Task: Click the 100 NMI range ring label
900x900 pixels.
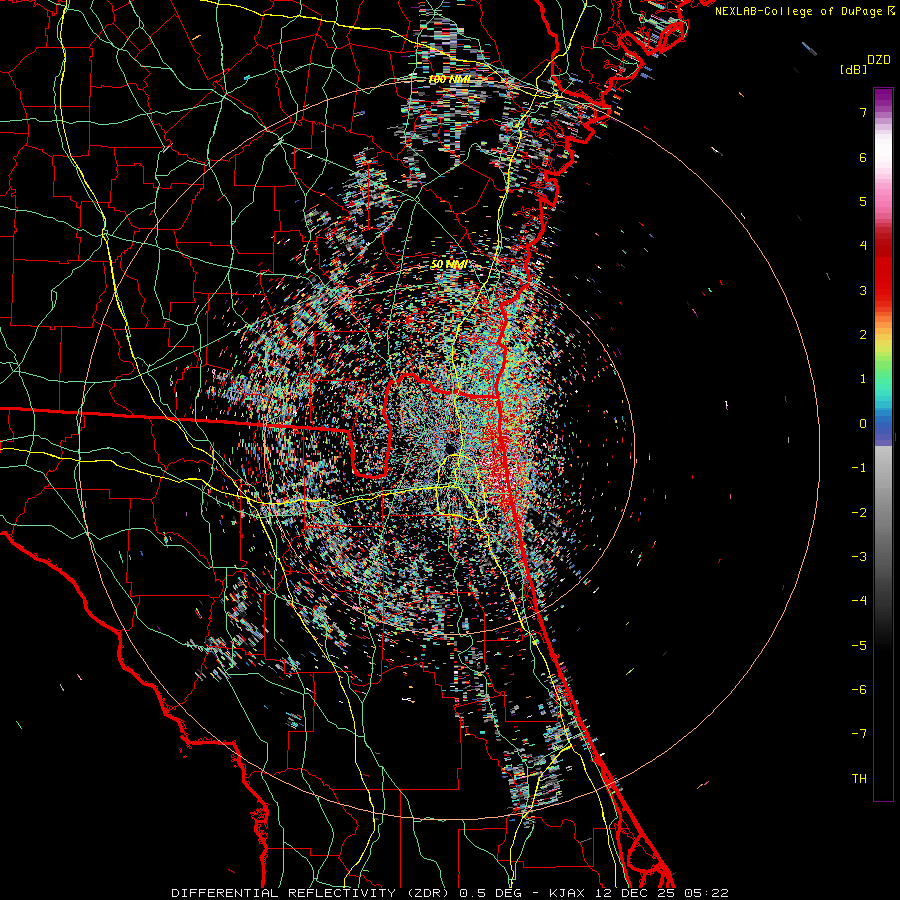Action: [x=449, y=79]
